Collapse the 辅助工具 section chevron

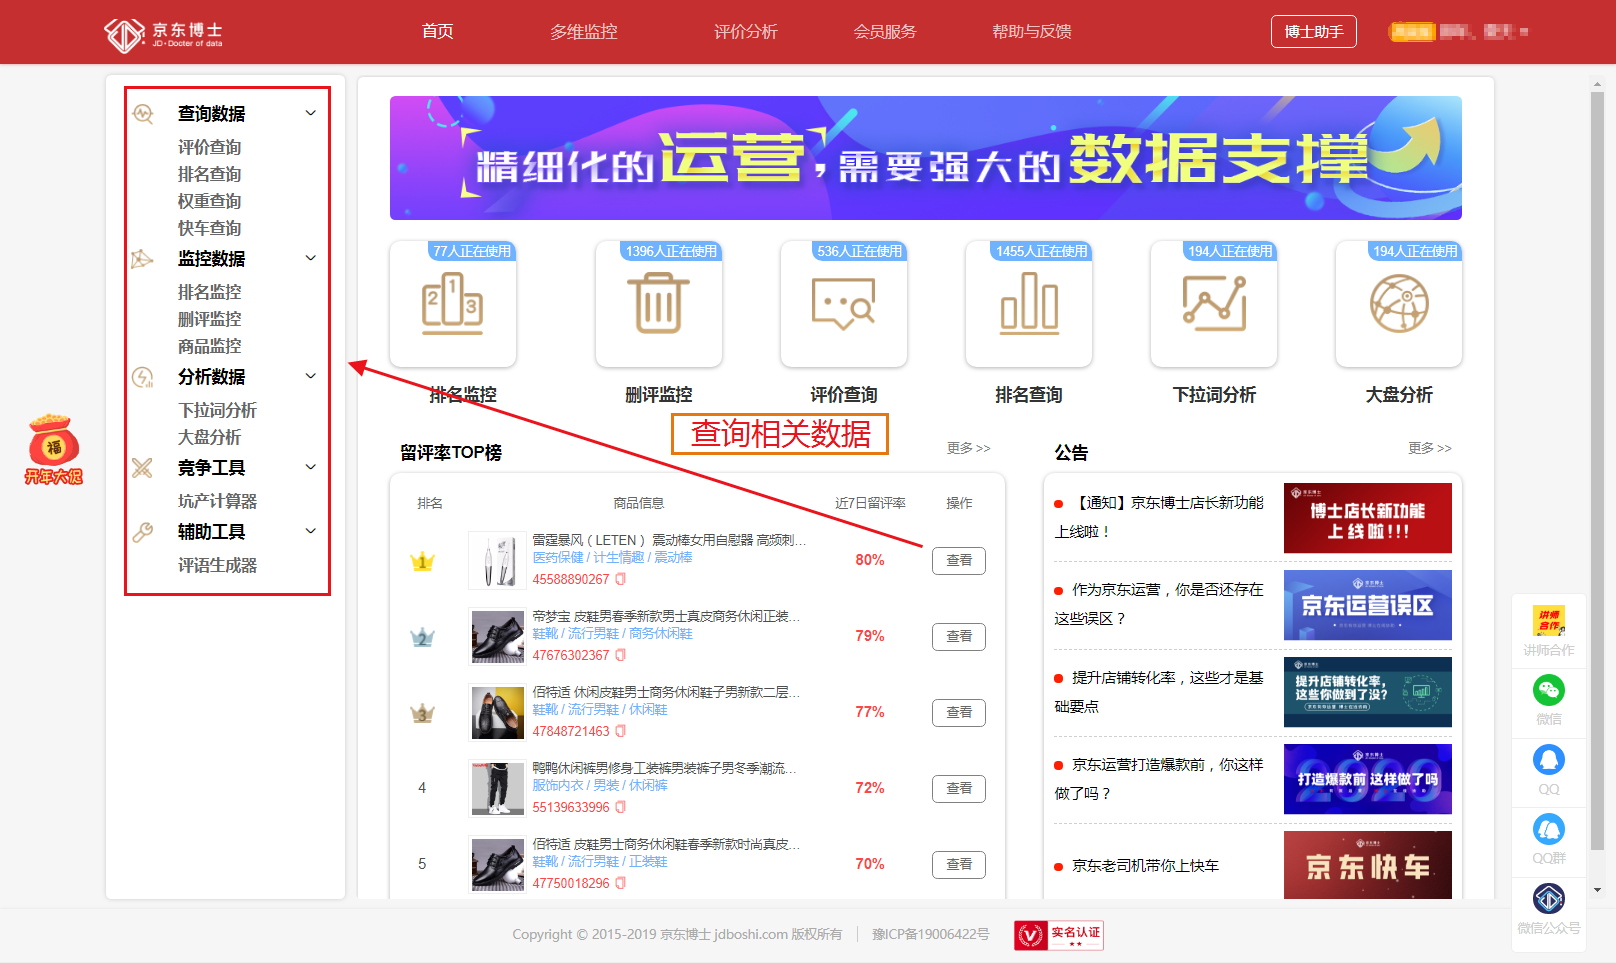point(311,531)
